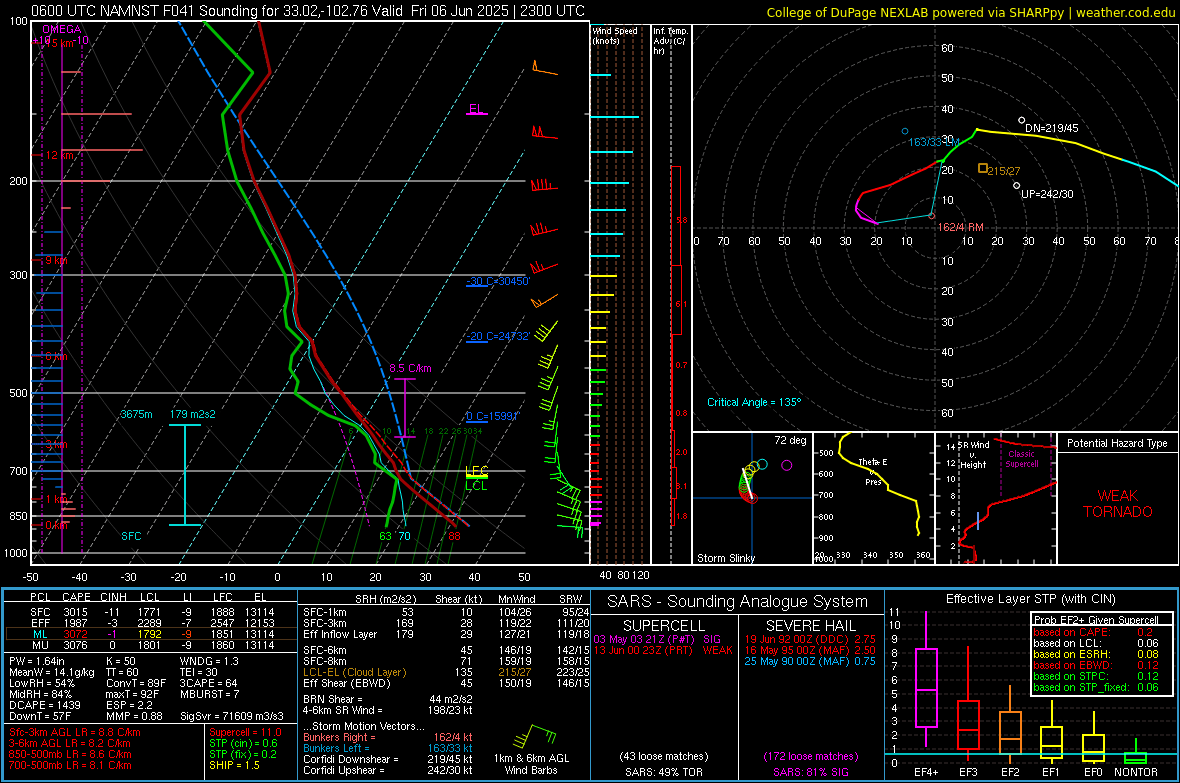Click the Effective Layer STP (with CIN) title

tap(1031, 599)
